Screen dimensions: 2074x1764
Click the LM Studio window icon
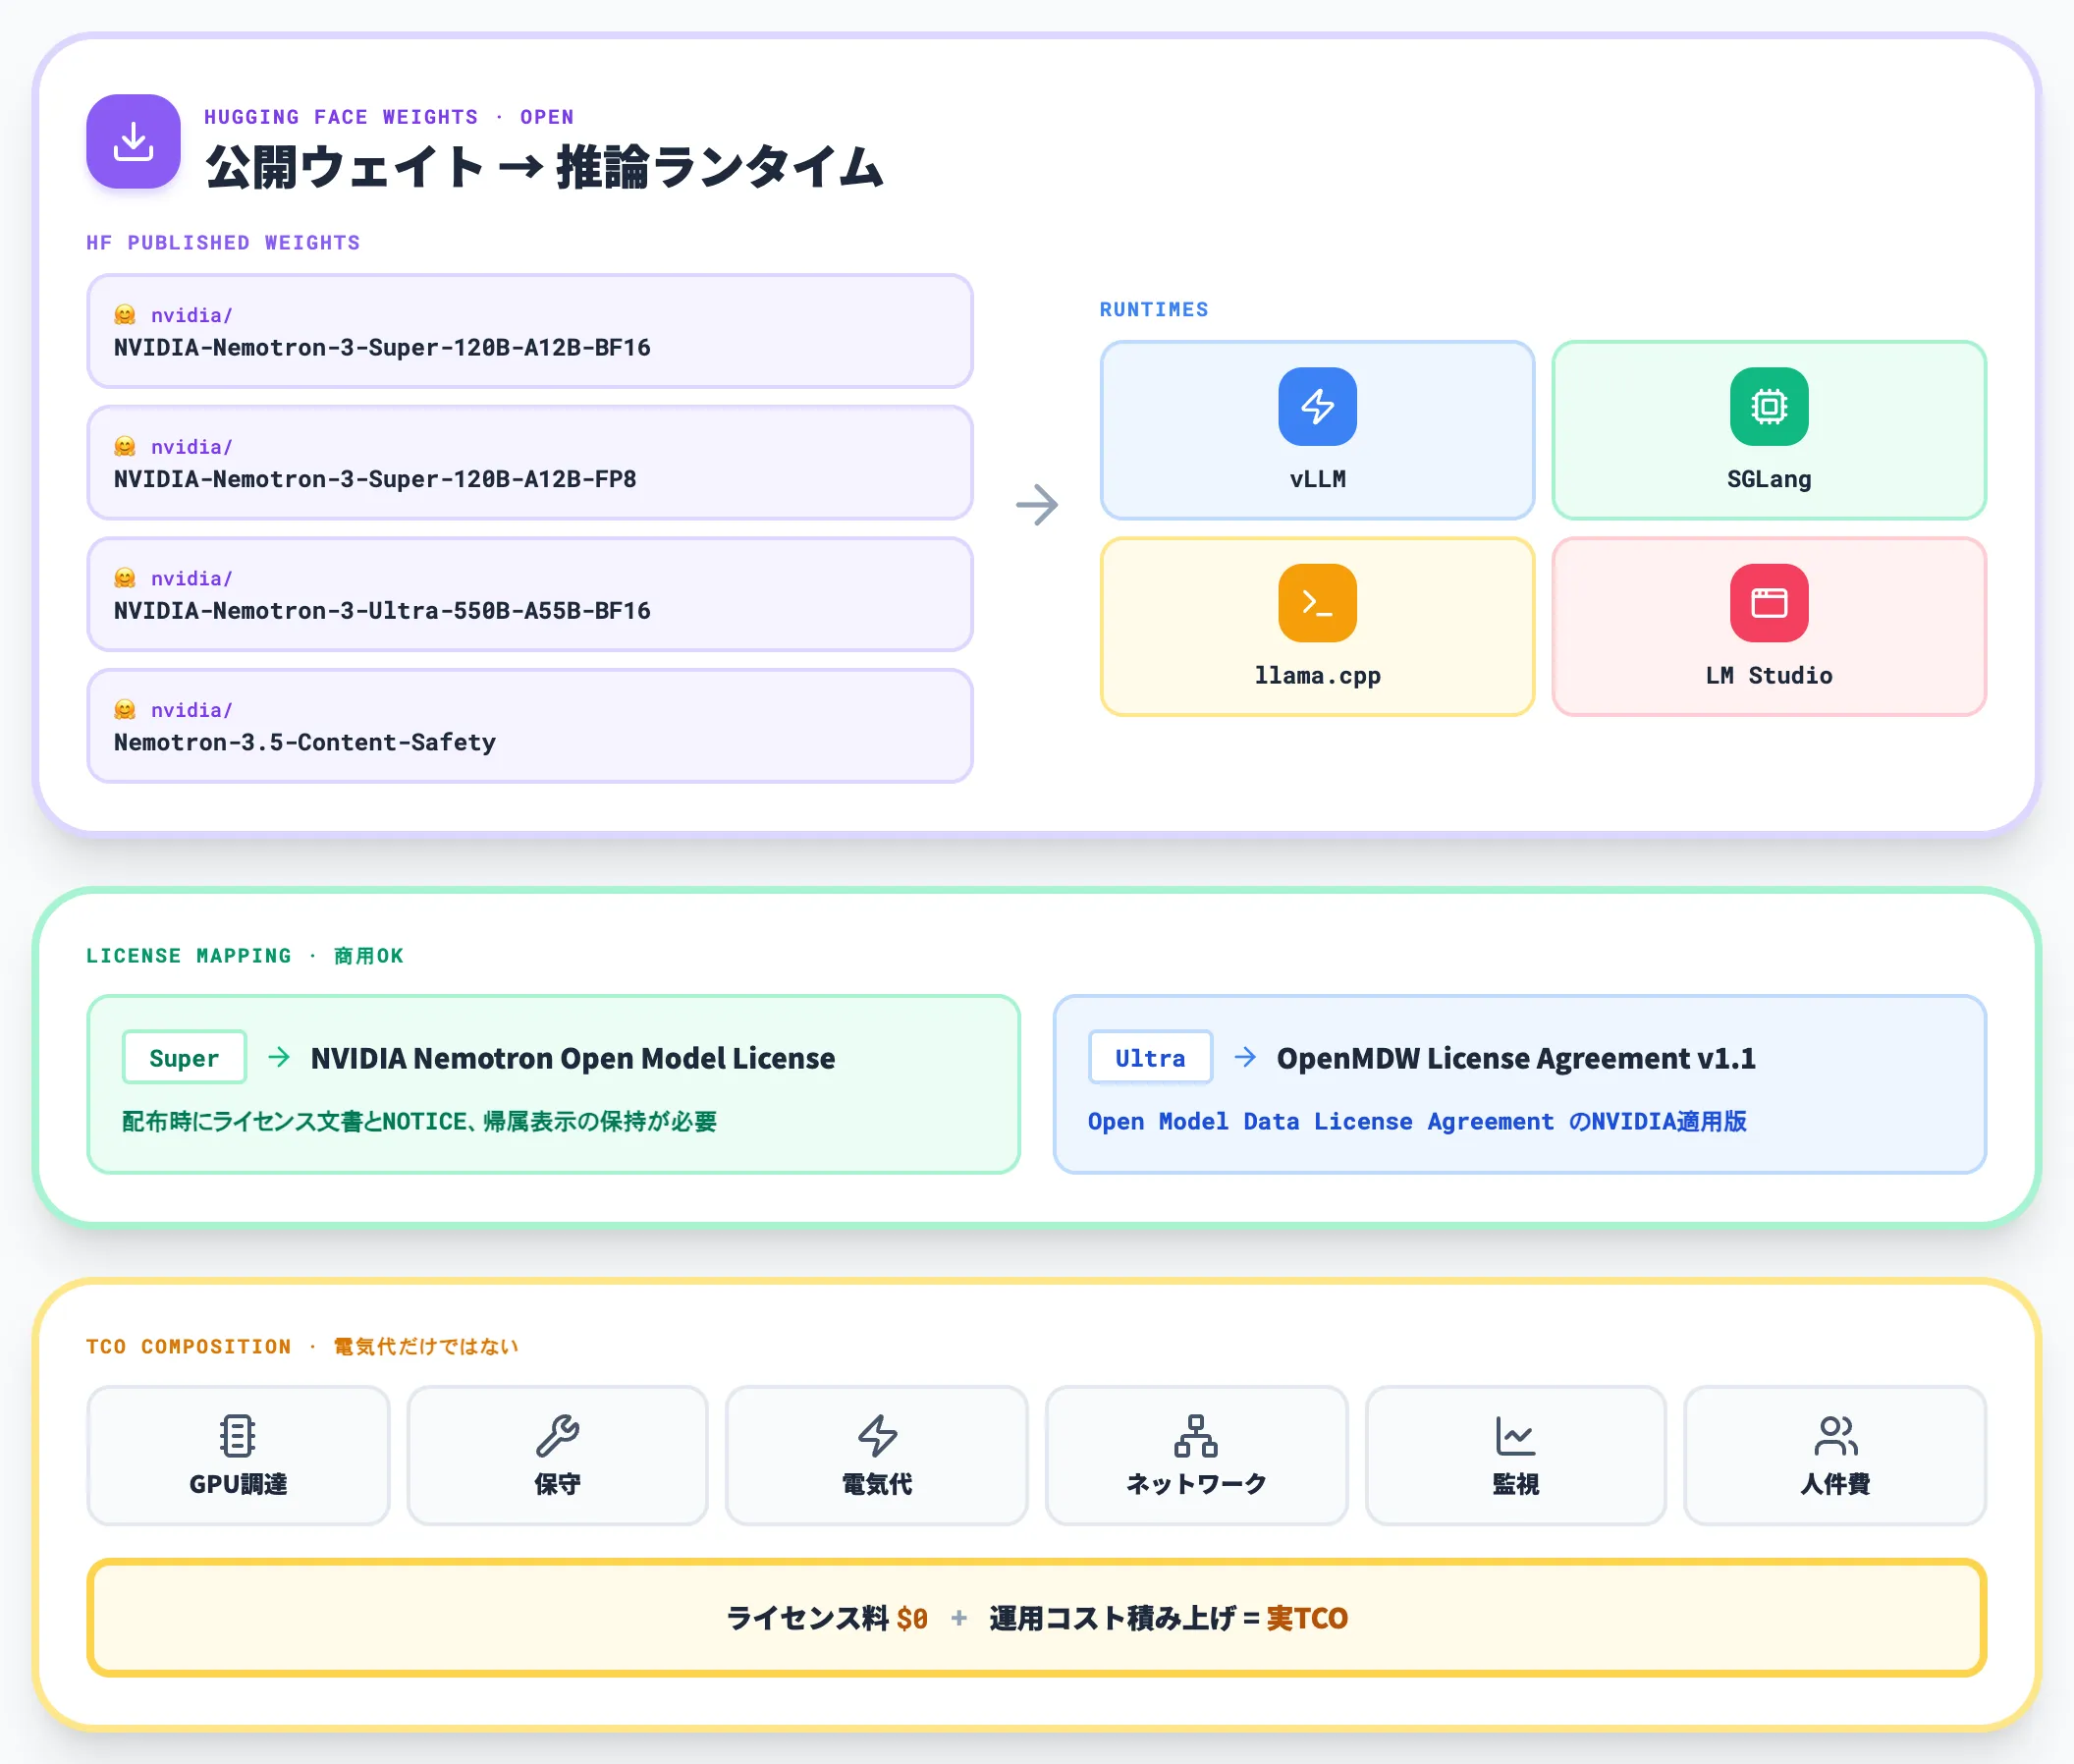[1768, 603]
